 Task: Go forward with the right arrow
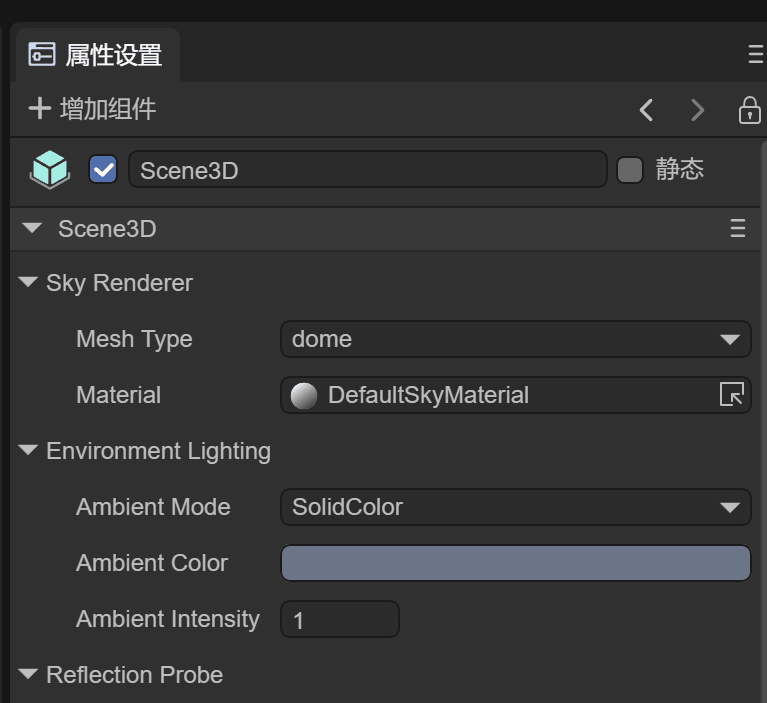(x=698, y=110)
